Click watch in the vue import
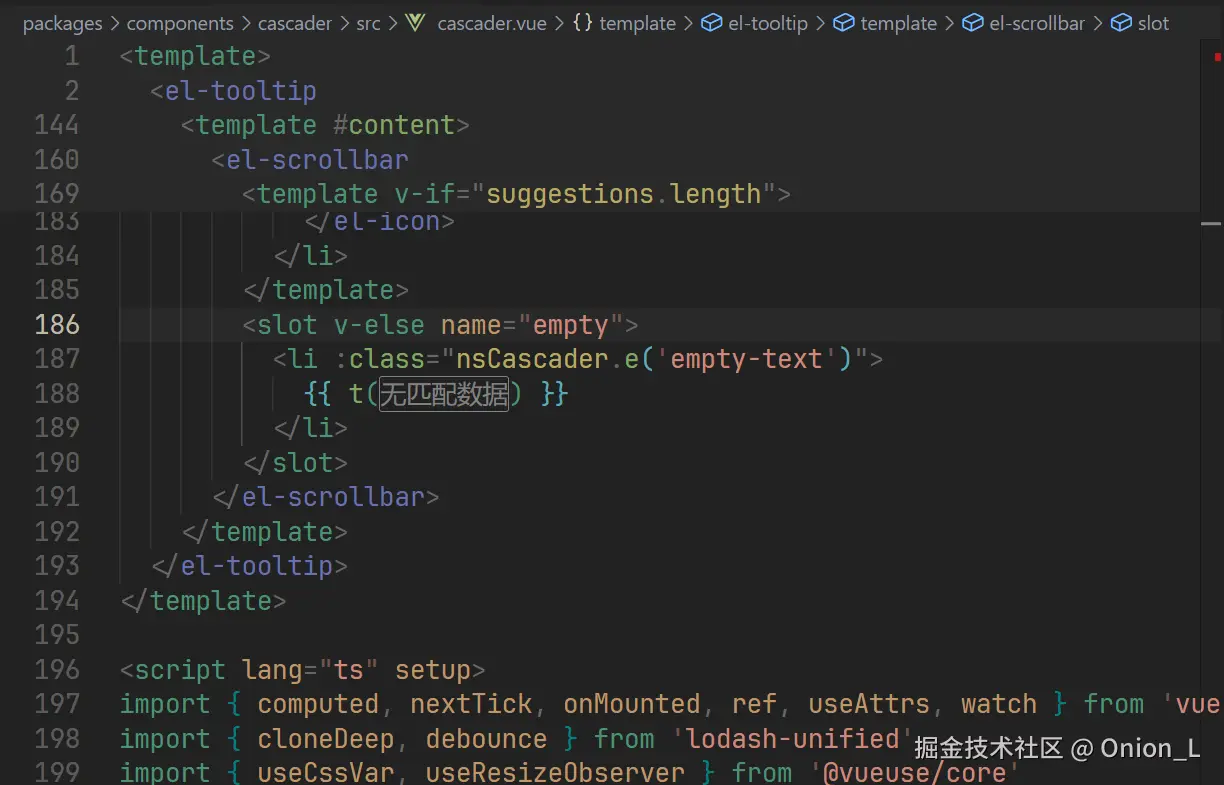Image resolution: width=1224 pixels, height=785 pixels. [x=999, y=704]
